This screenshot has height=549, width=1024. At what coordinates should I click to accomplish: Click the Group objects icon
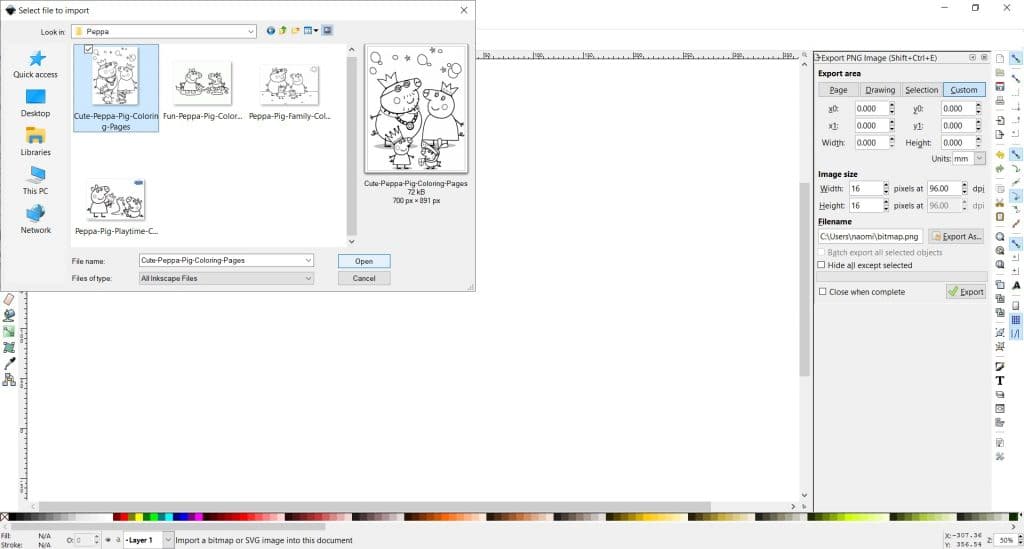(1000, 333)
